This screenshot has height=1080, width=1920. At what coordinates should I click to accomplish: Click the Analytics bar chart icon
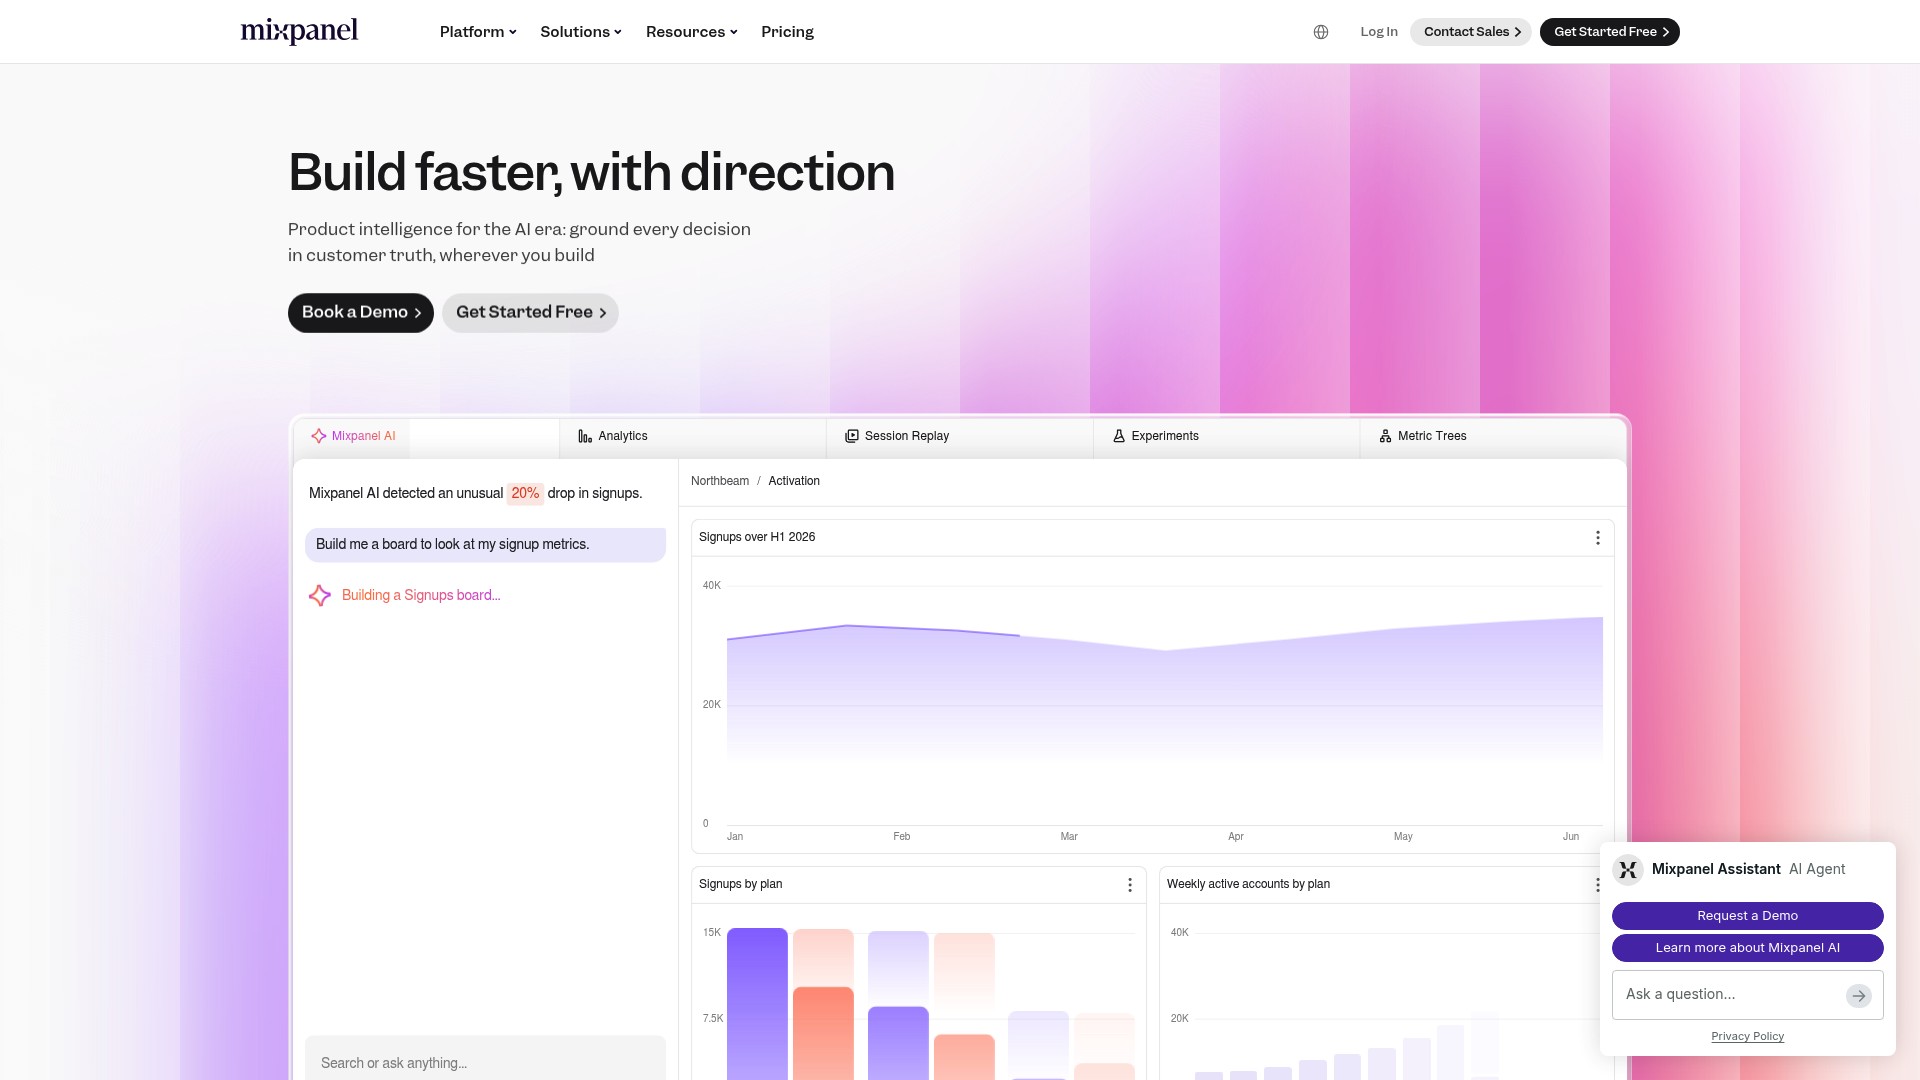coord(585,436)
